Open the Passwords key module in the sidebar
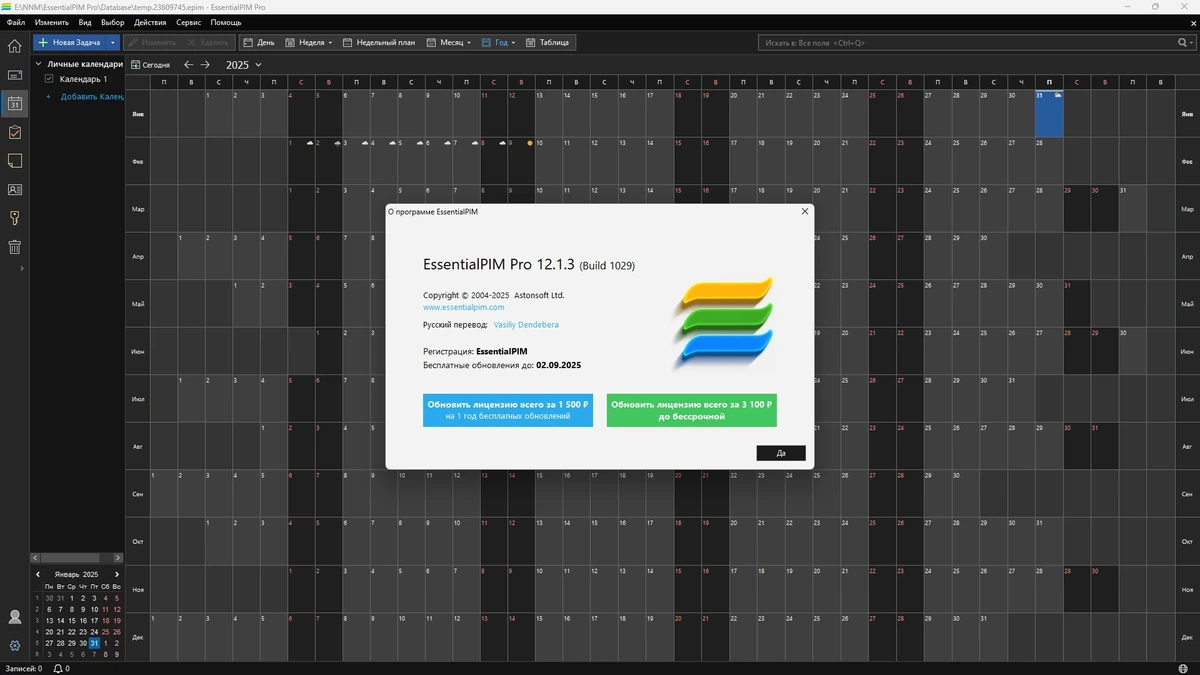Viewport: 1200px width, 675px height. [14, 218]
